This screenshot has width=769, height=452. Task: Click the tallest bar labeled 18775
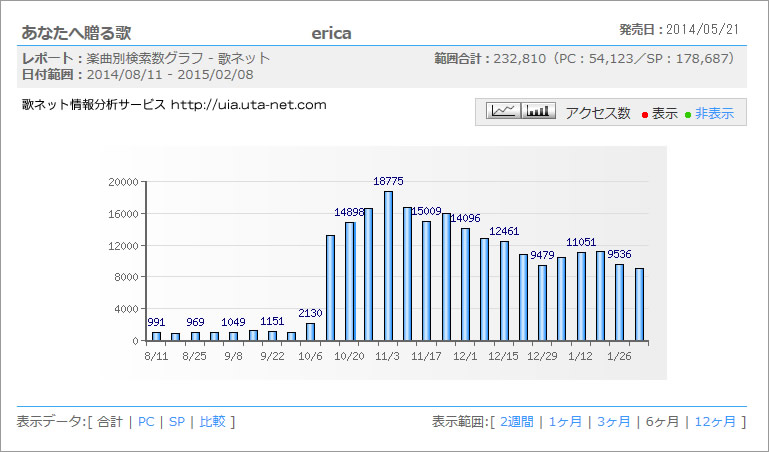pos(388,266)
